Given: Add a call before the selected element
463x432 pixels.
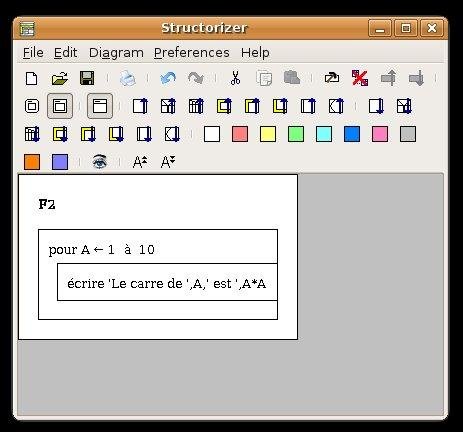Looking at the screenshot, I should [x=308, y=106].
